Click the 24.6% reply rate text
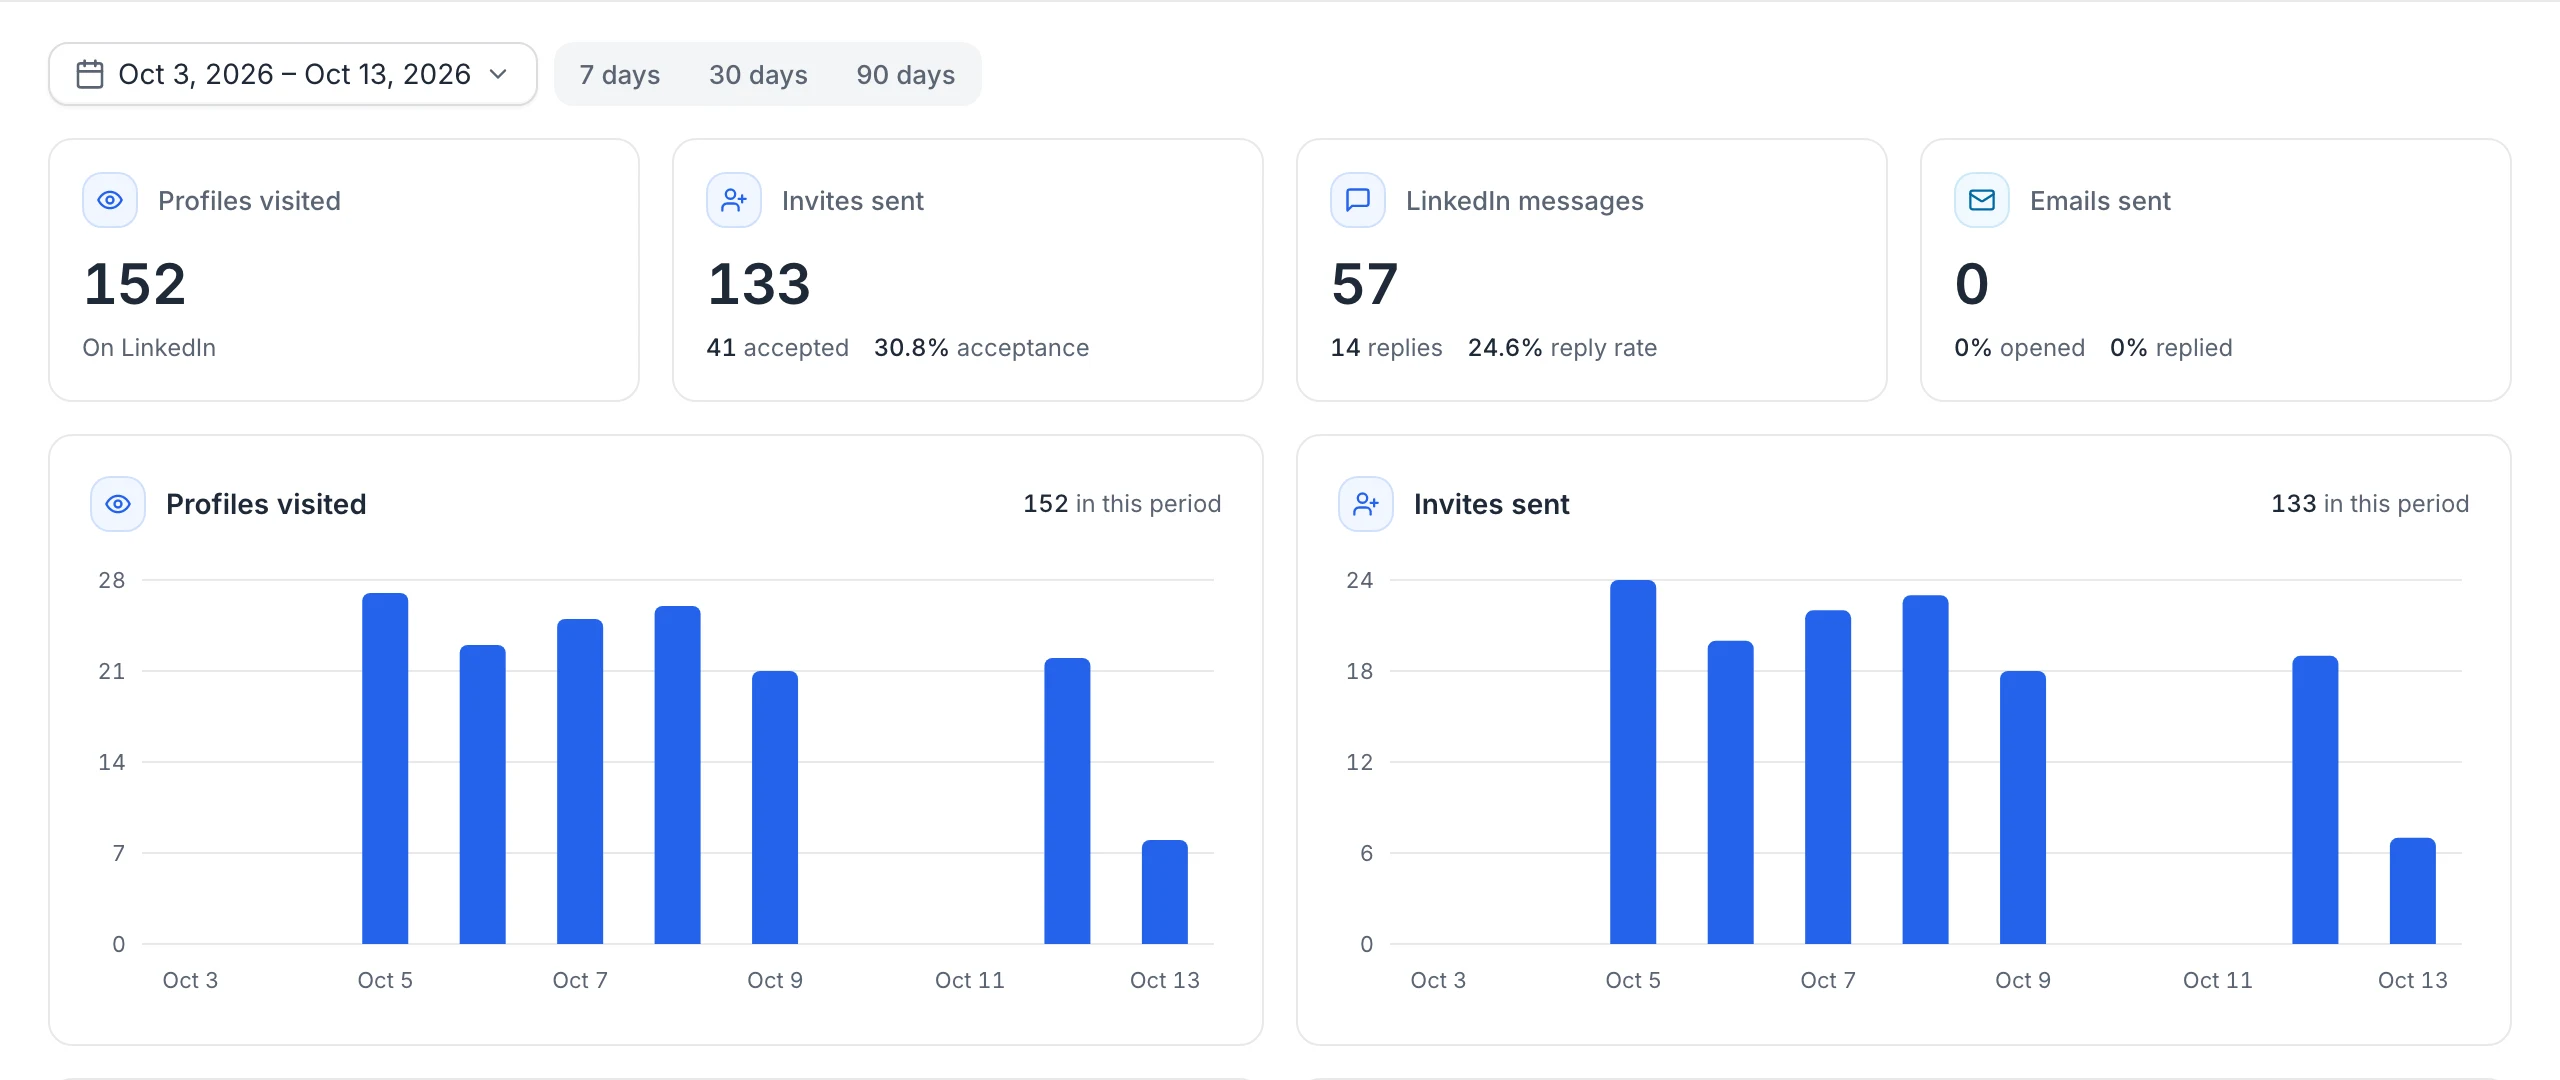 tap(1562, 348)
